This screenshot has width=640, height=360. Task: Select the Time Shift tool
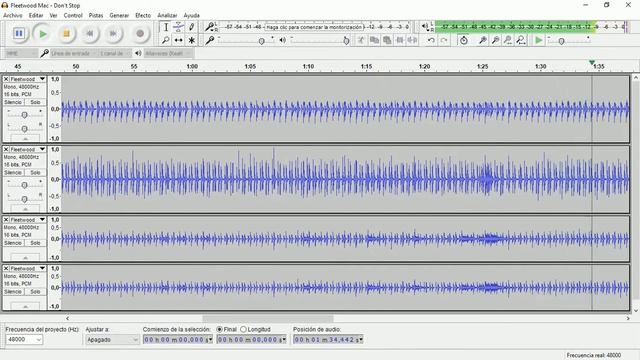click(x=178, y=40)
